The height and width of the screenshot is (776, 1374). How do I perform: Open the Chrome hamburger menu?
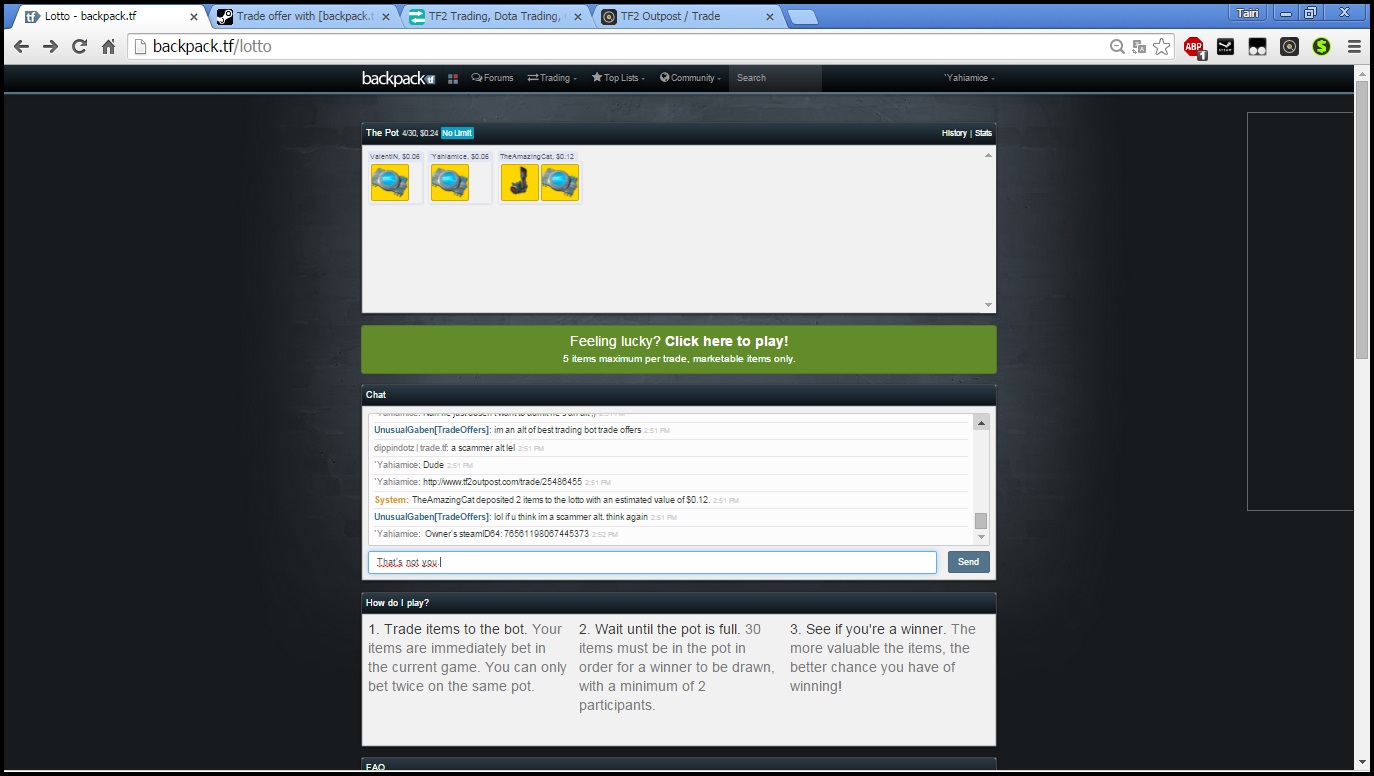point(1354,46)
